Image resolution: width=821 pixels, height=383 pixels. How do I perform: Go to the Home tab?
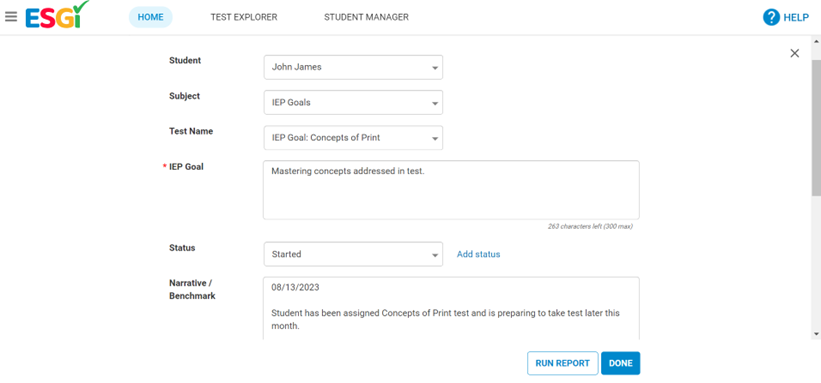(x=151, y=17)
